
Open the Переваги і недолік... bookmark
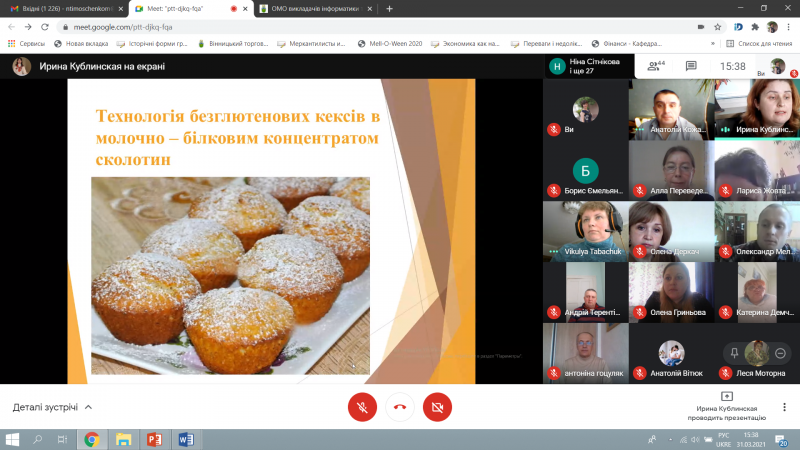pos(546,44)
